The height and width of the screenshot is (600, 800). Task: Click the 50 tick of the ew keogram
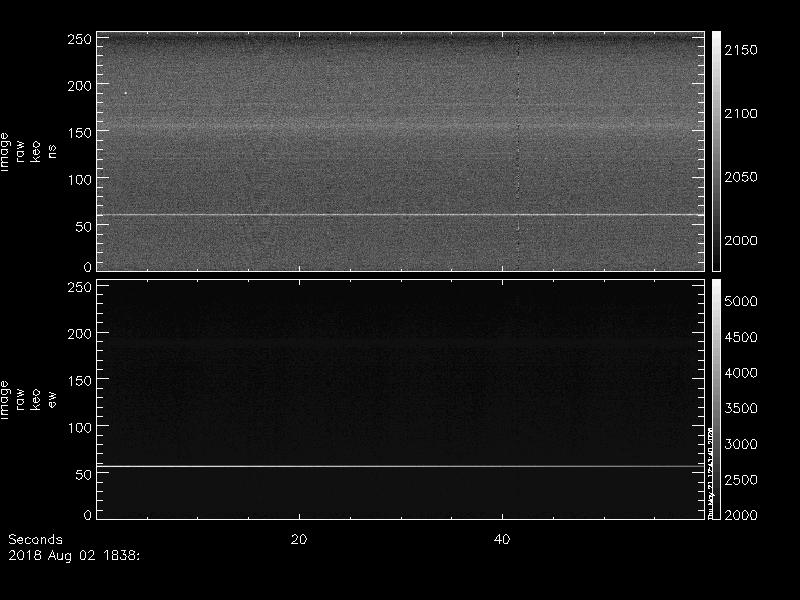click(x=83, y=474)
